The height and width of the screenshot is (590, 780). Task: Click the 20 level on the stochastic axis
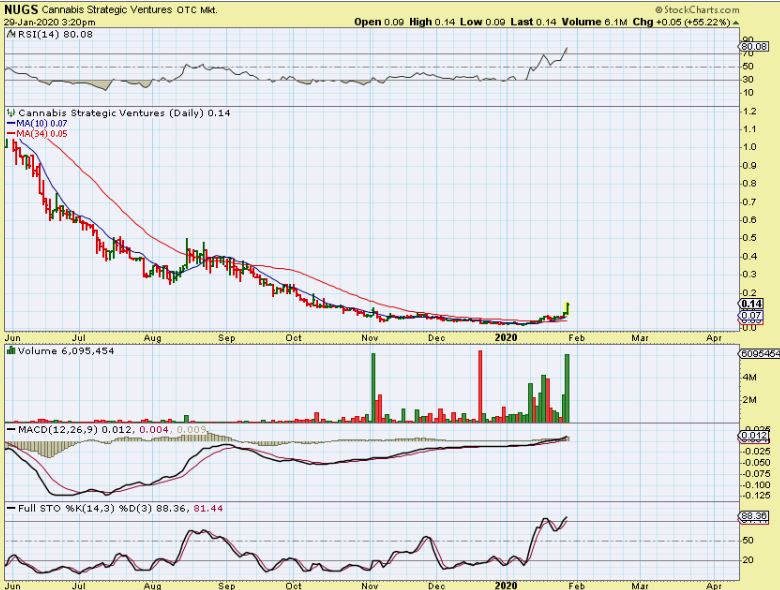[x=748, y=560]
